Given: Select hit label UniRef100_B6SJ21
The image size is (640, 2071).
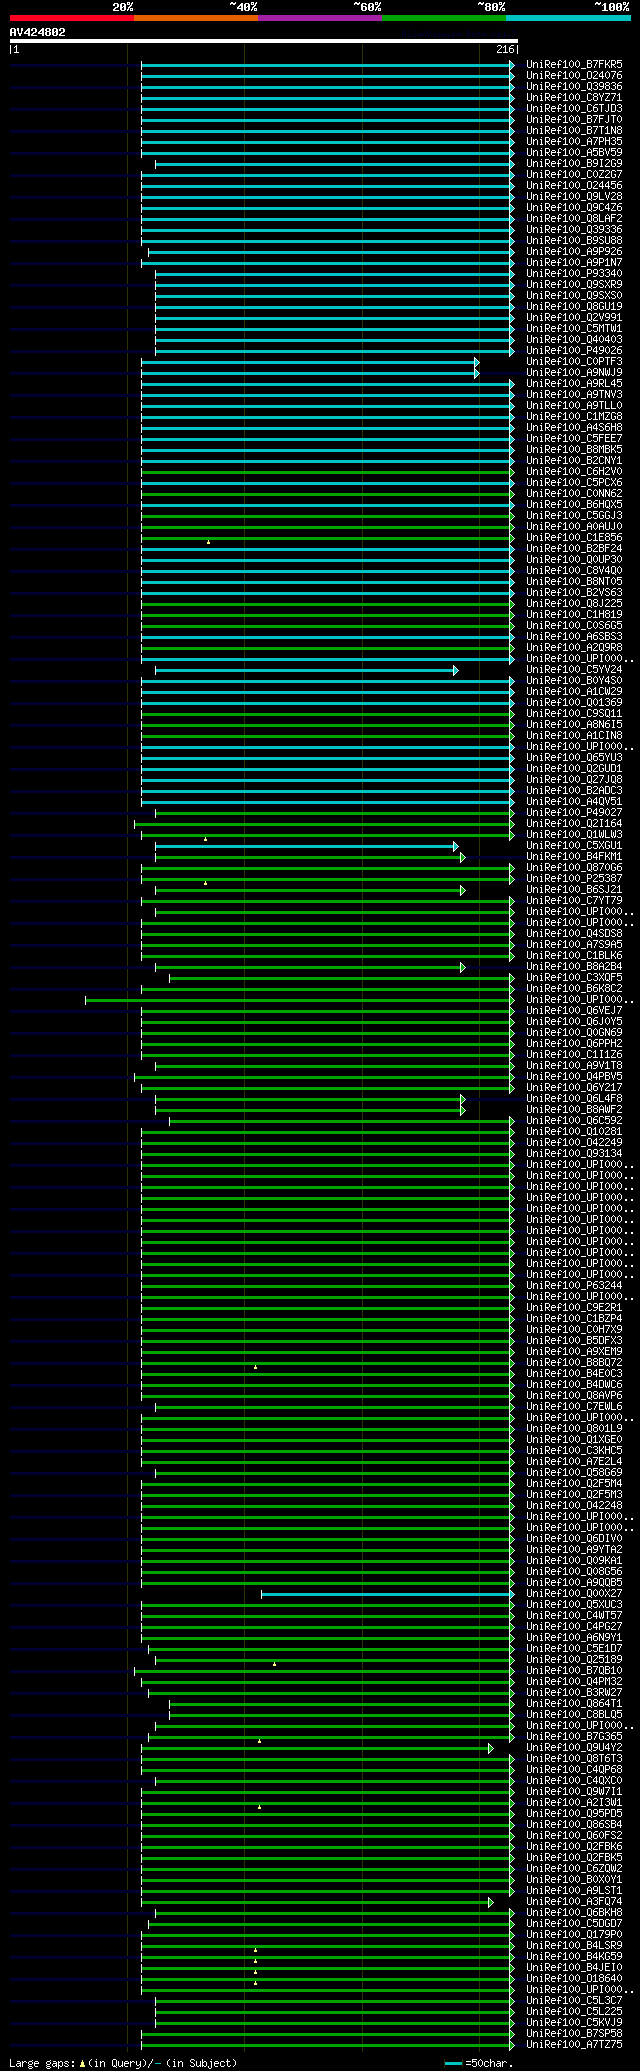Looking at the screenshot, I should pos(574,890).
